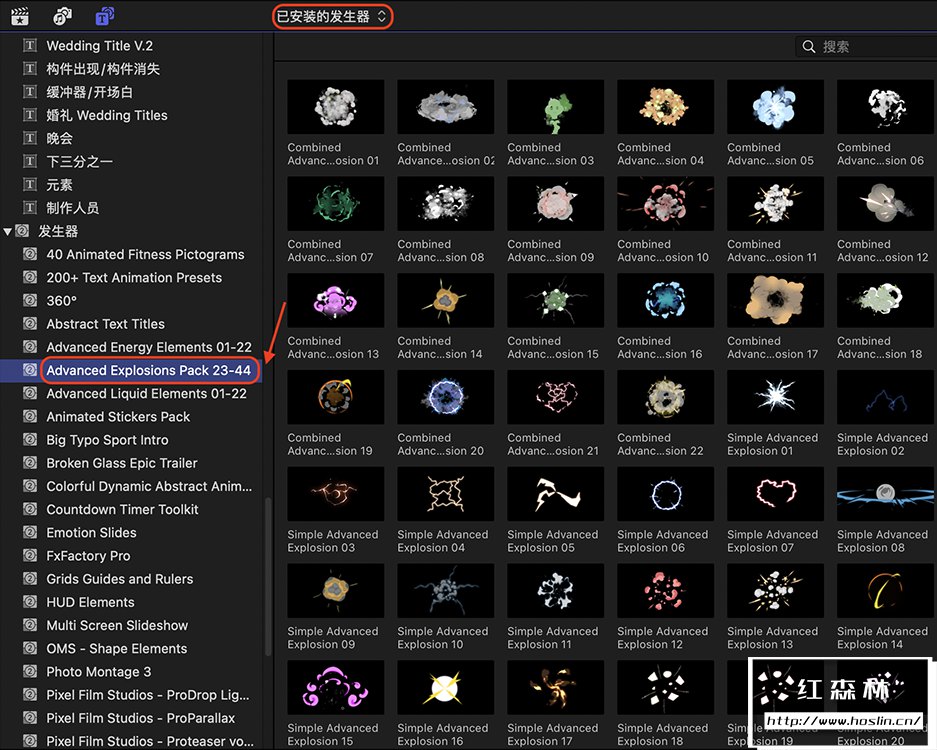The width and height of the screenshot is (937, 750).
Task: Open the Photos and Audio sidebar icon
Action: (62, 16)
